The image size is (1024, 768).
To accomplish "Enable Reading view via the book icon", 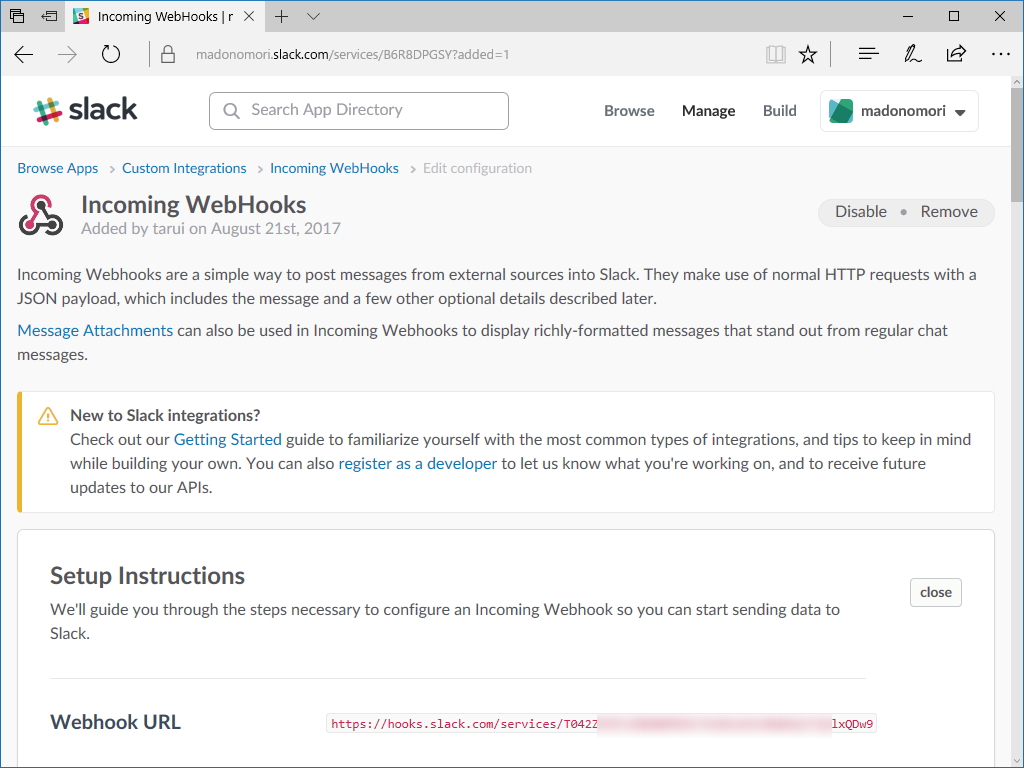I will 776,54.
